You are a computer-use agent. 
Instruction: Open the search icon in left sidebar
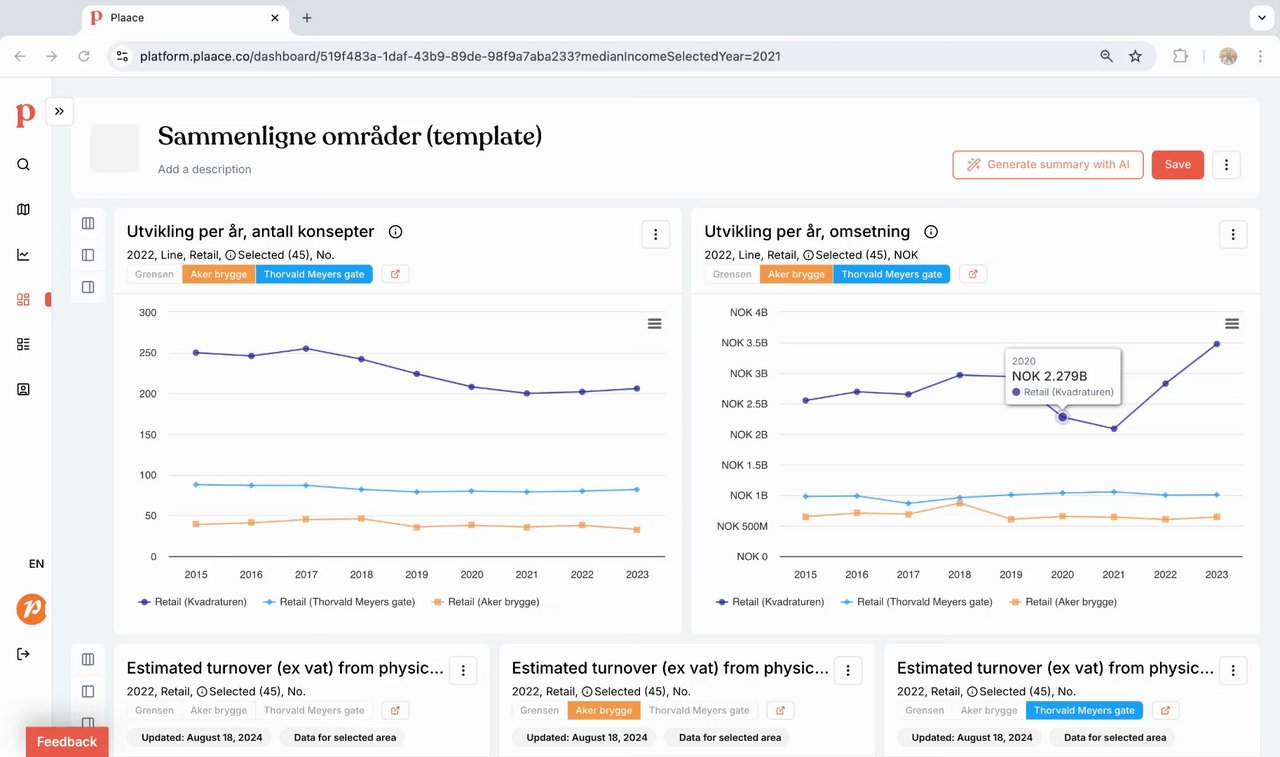(24, 165)
